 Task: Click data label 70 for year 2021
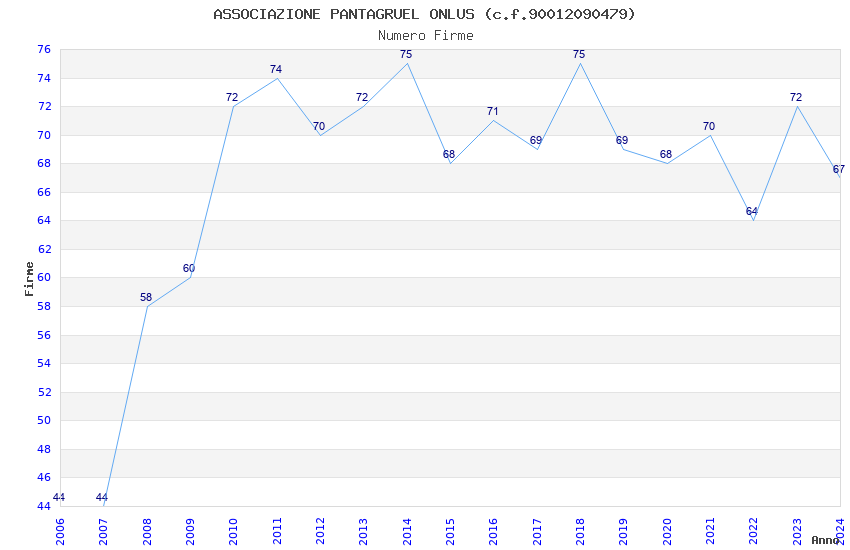tap(709, 126)
